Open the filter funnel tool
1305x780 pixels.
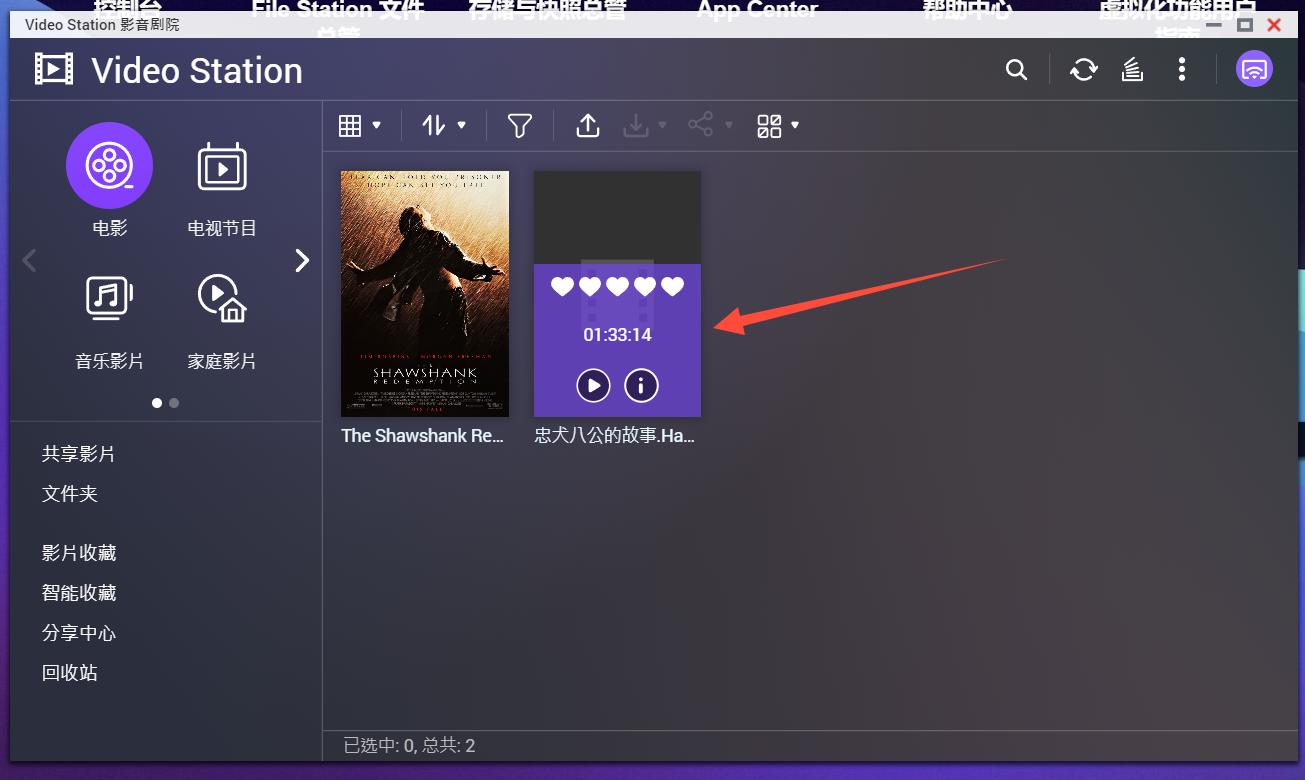tap(519, 126)
